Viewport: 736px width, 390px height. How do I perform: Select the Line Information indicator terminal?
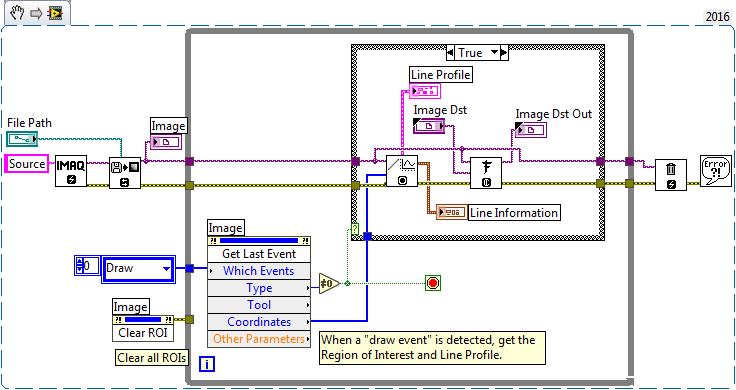click(x=452, y=213)
